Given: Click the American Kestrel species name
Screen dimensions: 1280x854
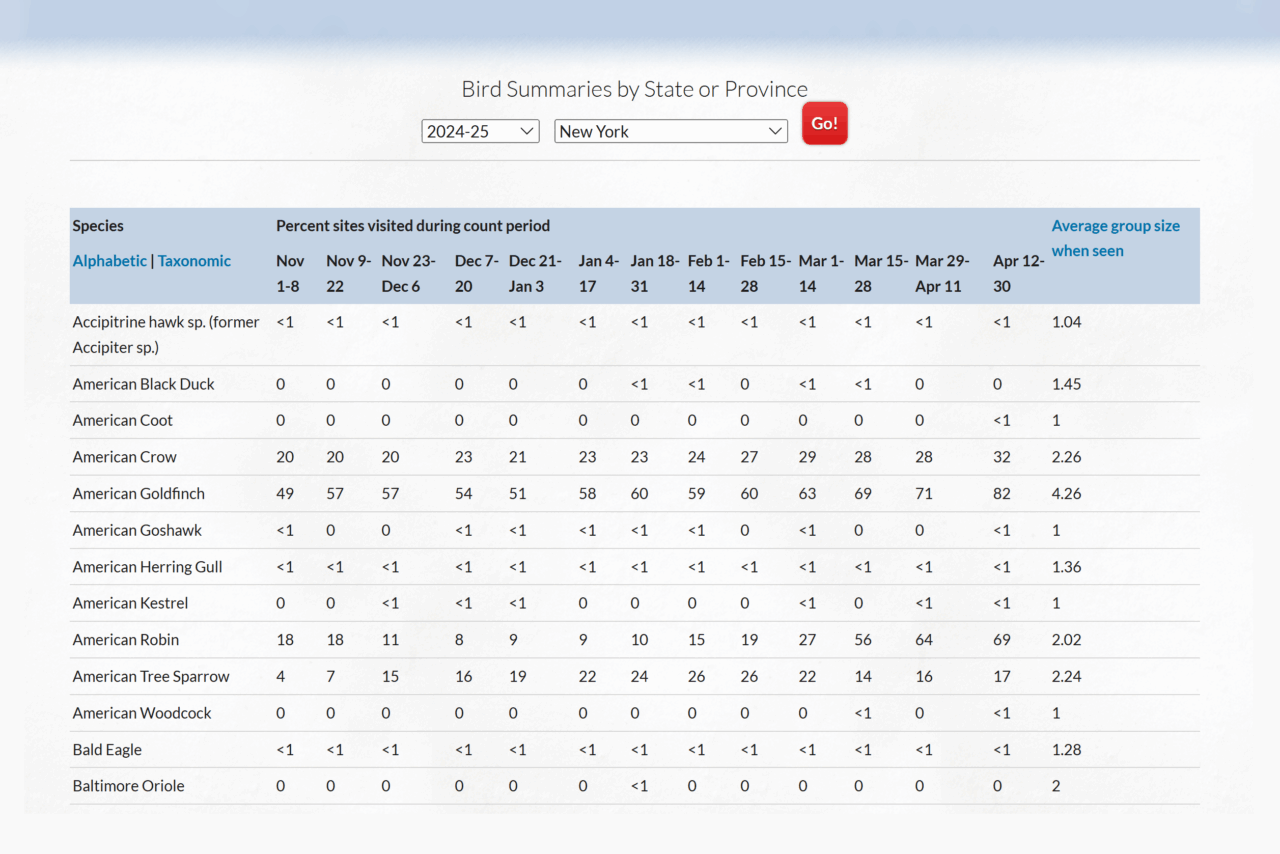Looking at the screenshot, I should 130,604.
